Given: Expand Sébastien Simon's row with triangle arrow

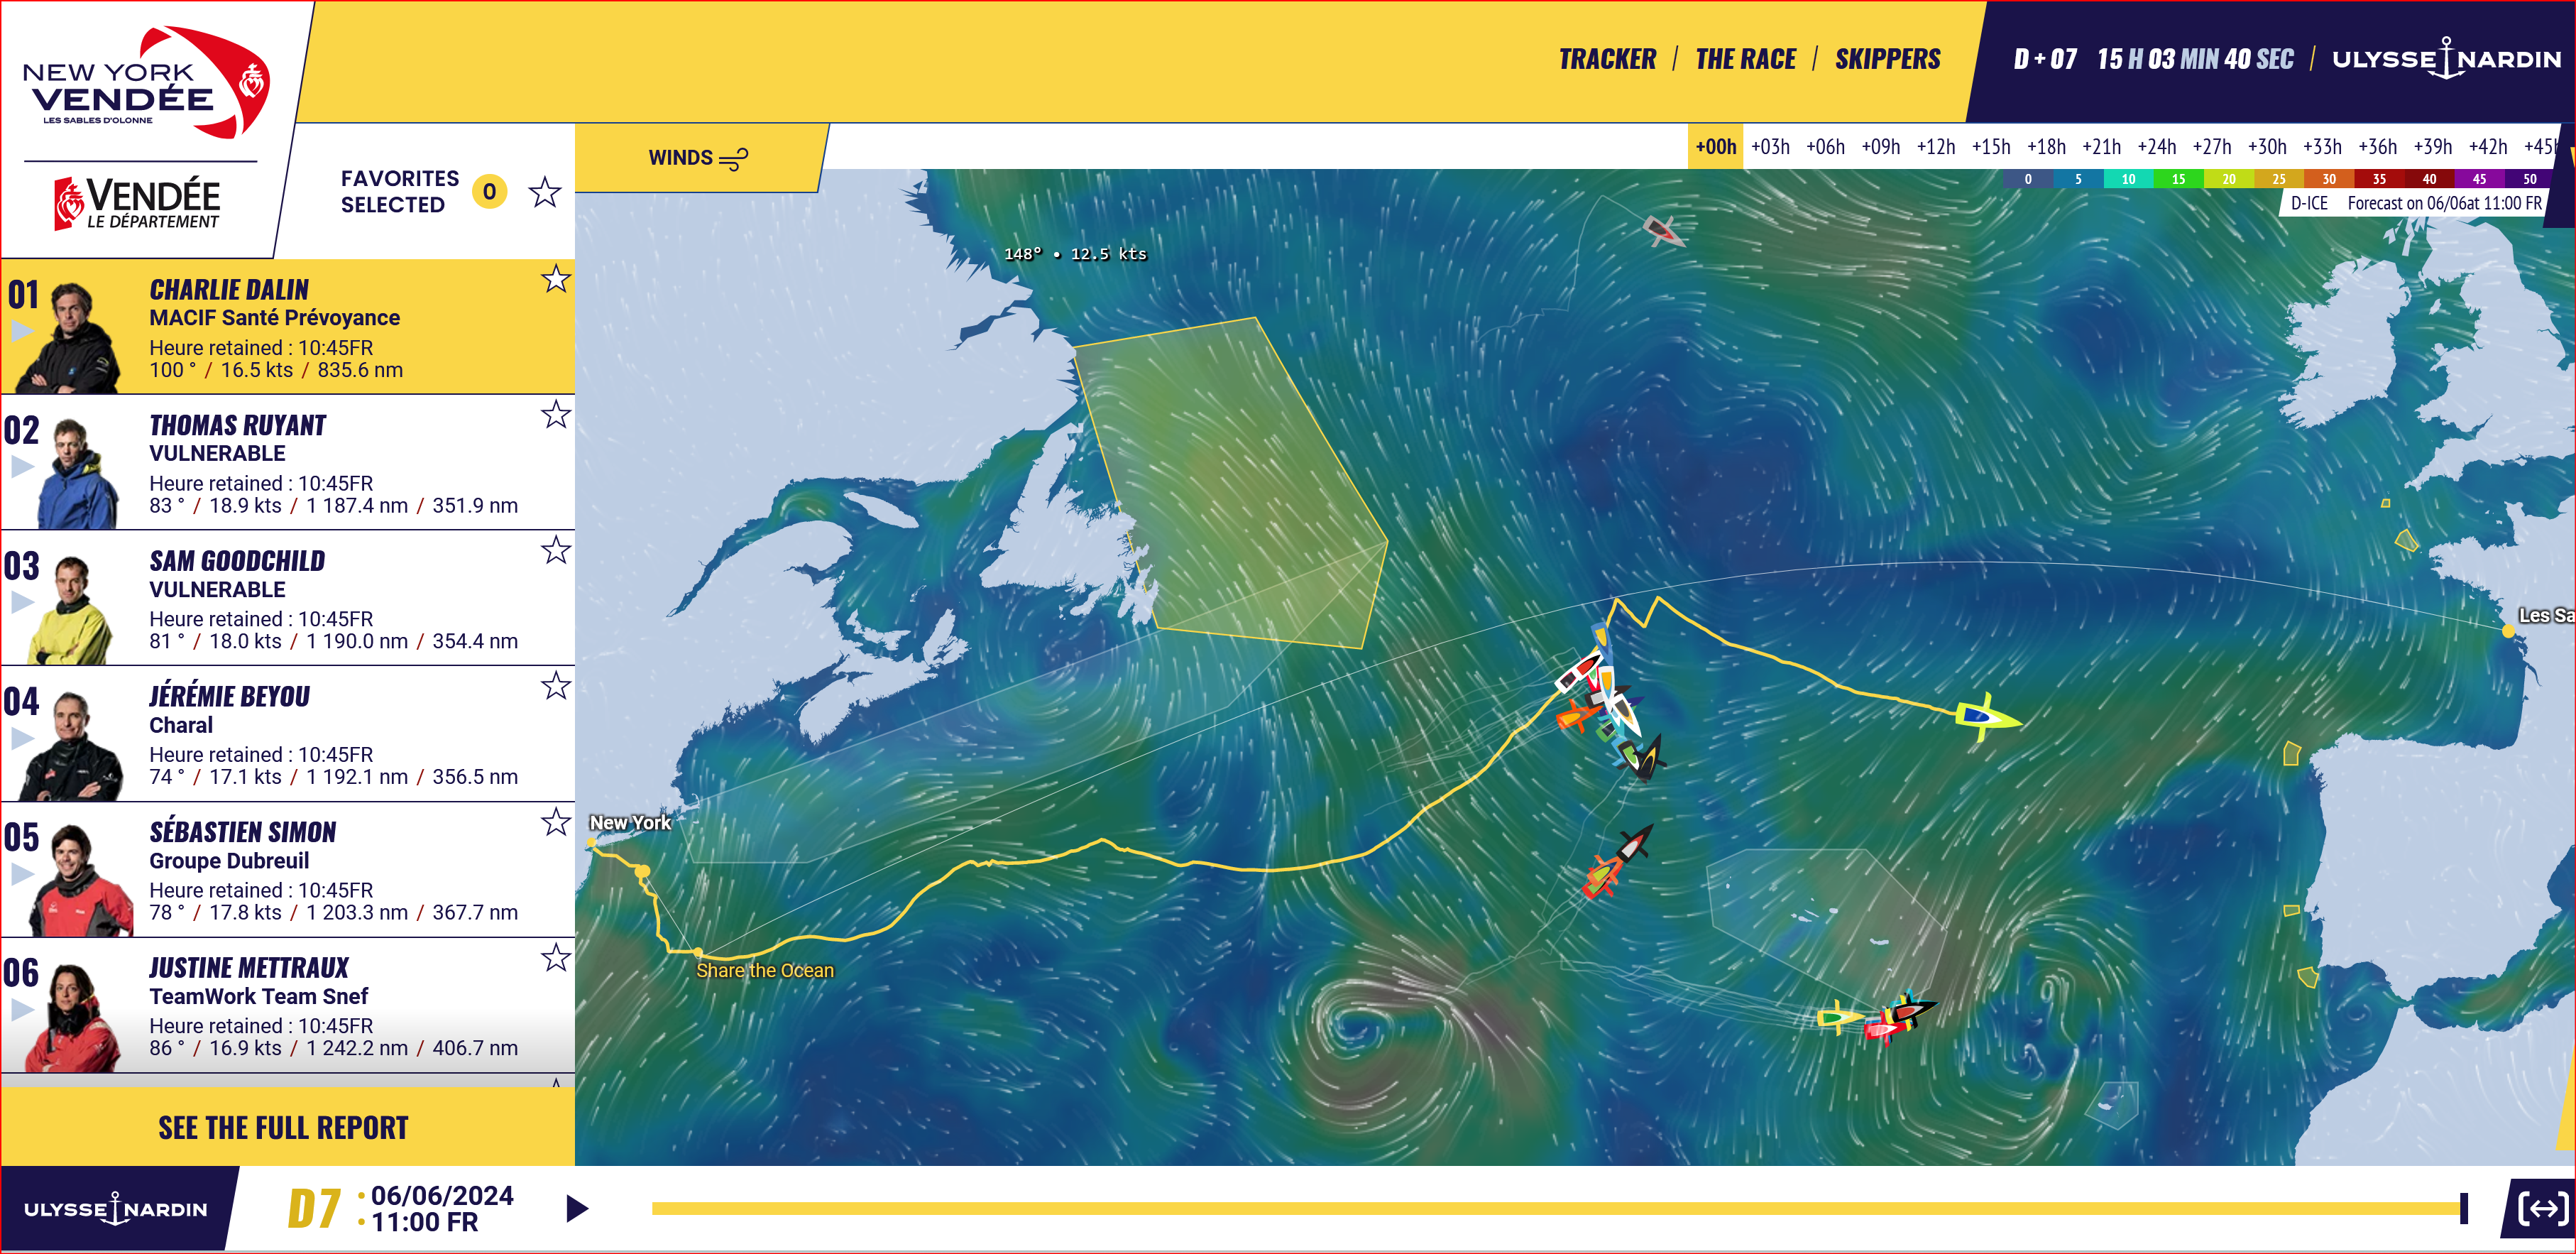Looking at the screenshot, I should 22,874.
